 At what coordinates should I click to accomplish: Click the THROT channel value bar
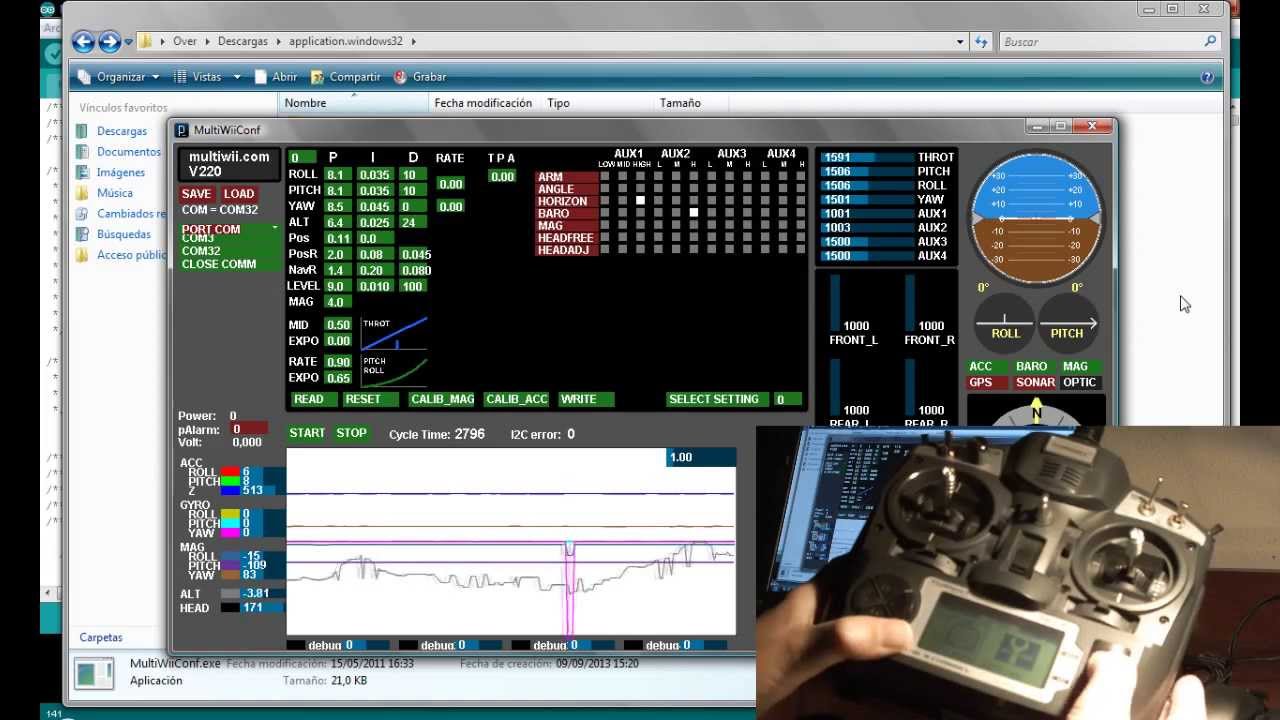(x=865, y=157)
